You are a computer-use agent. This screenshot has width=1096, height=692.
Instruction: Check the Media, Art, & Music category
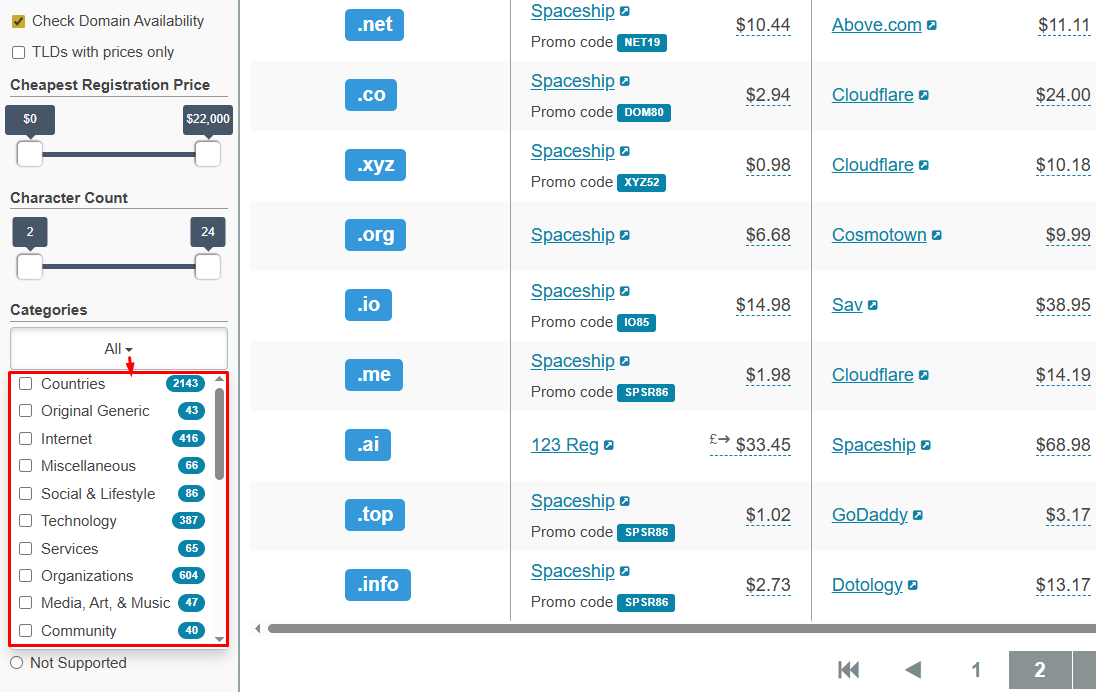tap(26, 603)
